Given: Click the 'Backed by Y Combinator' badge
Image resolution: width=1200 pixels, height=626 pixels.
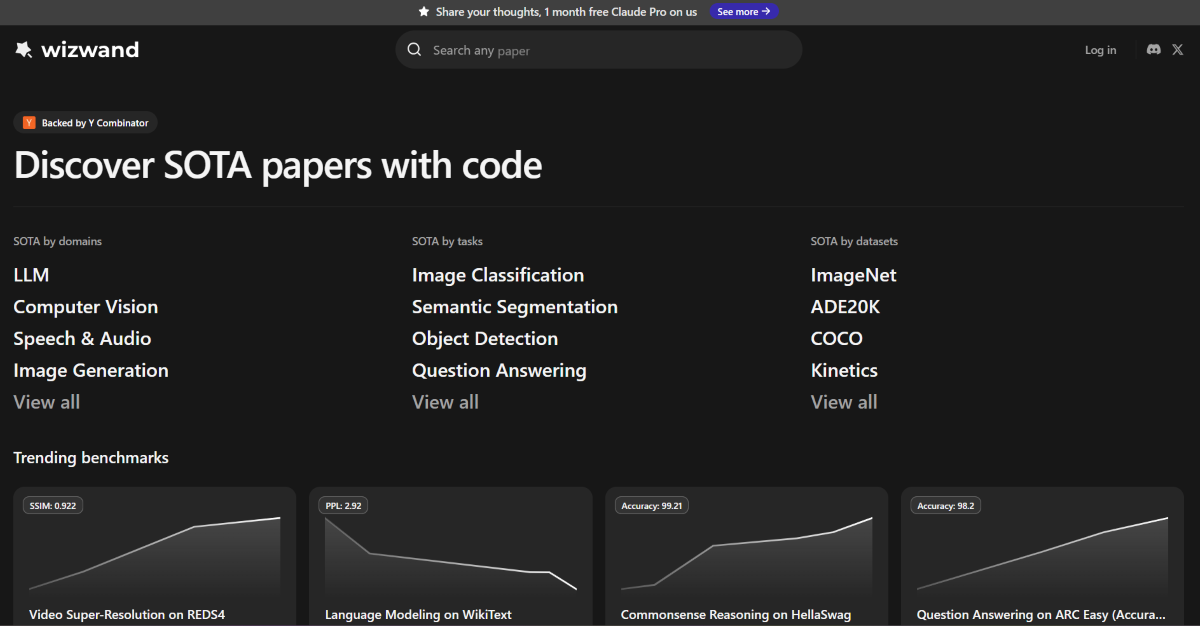Looking at the screenshot, I should click(85, 123).
